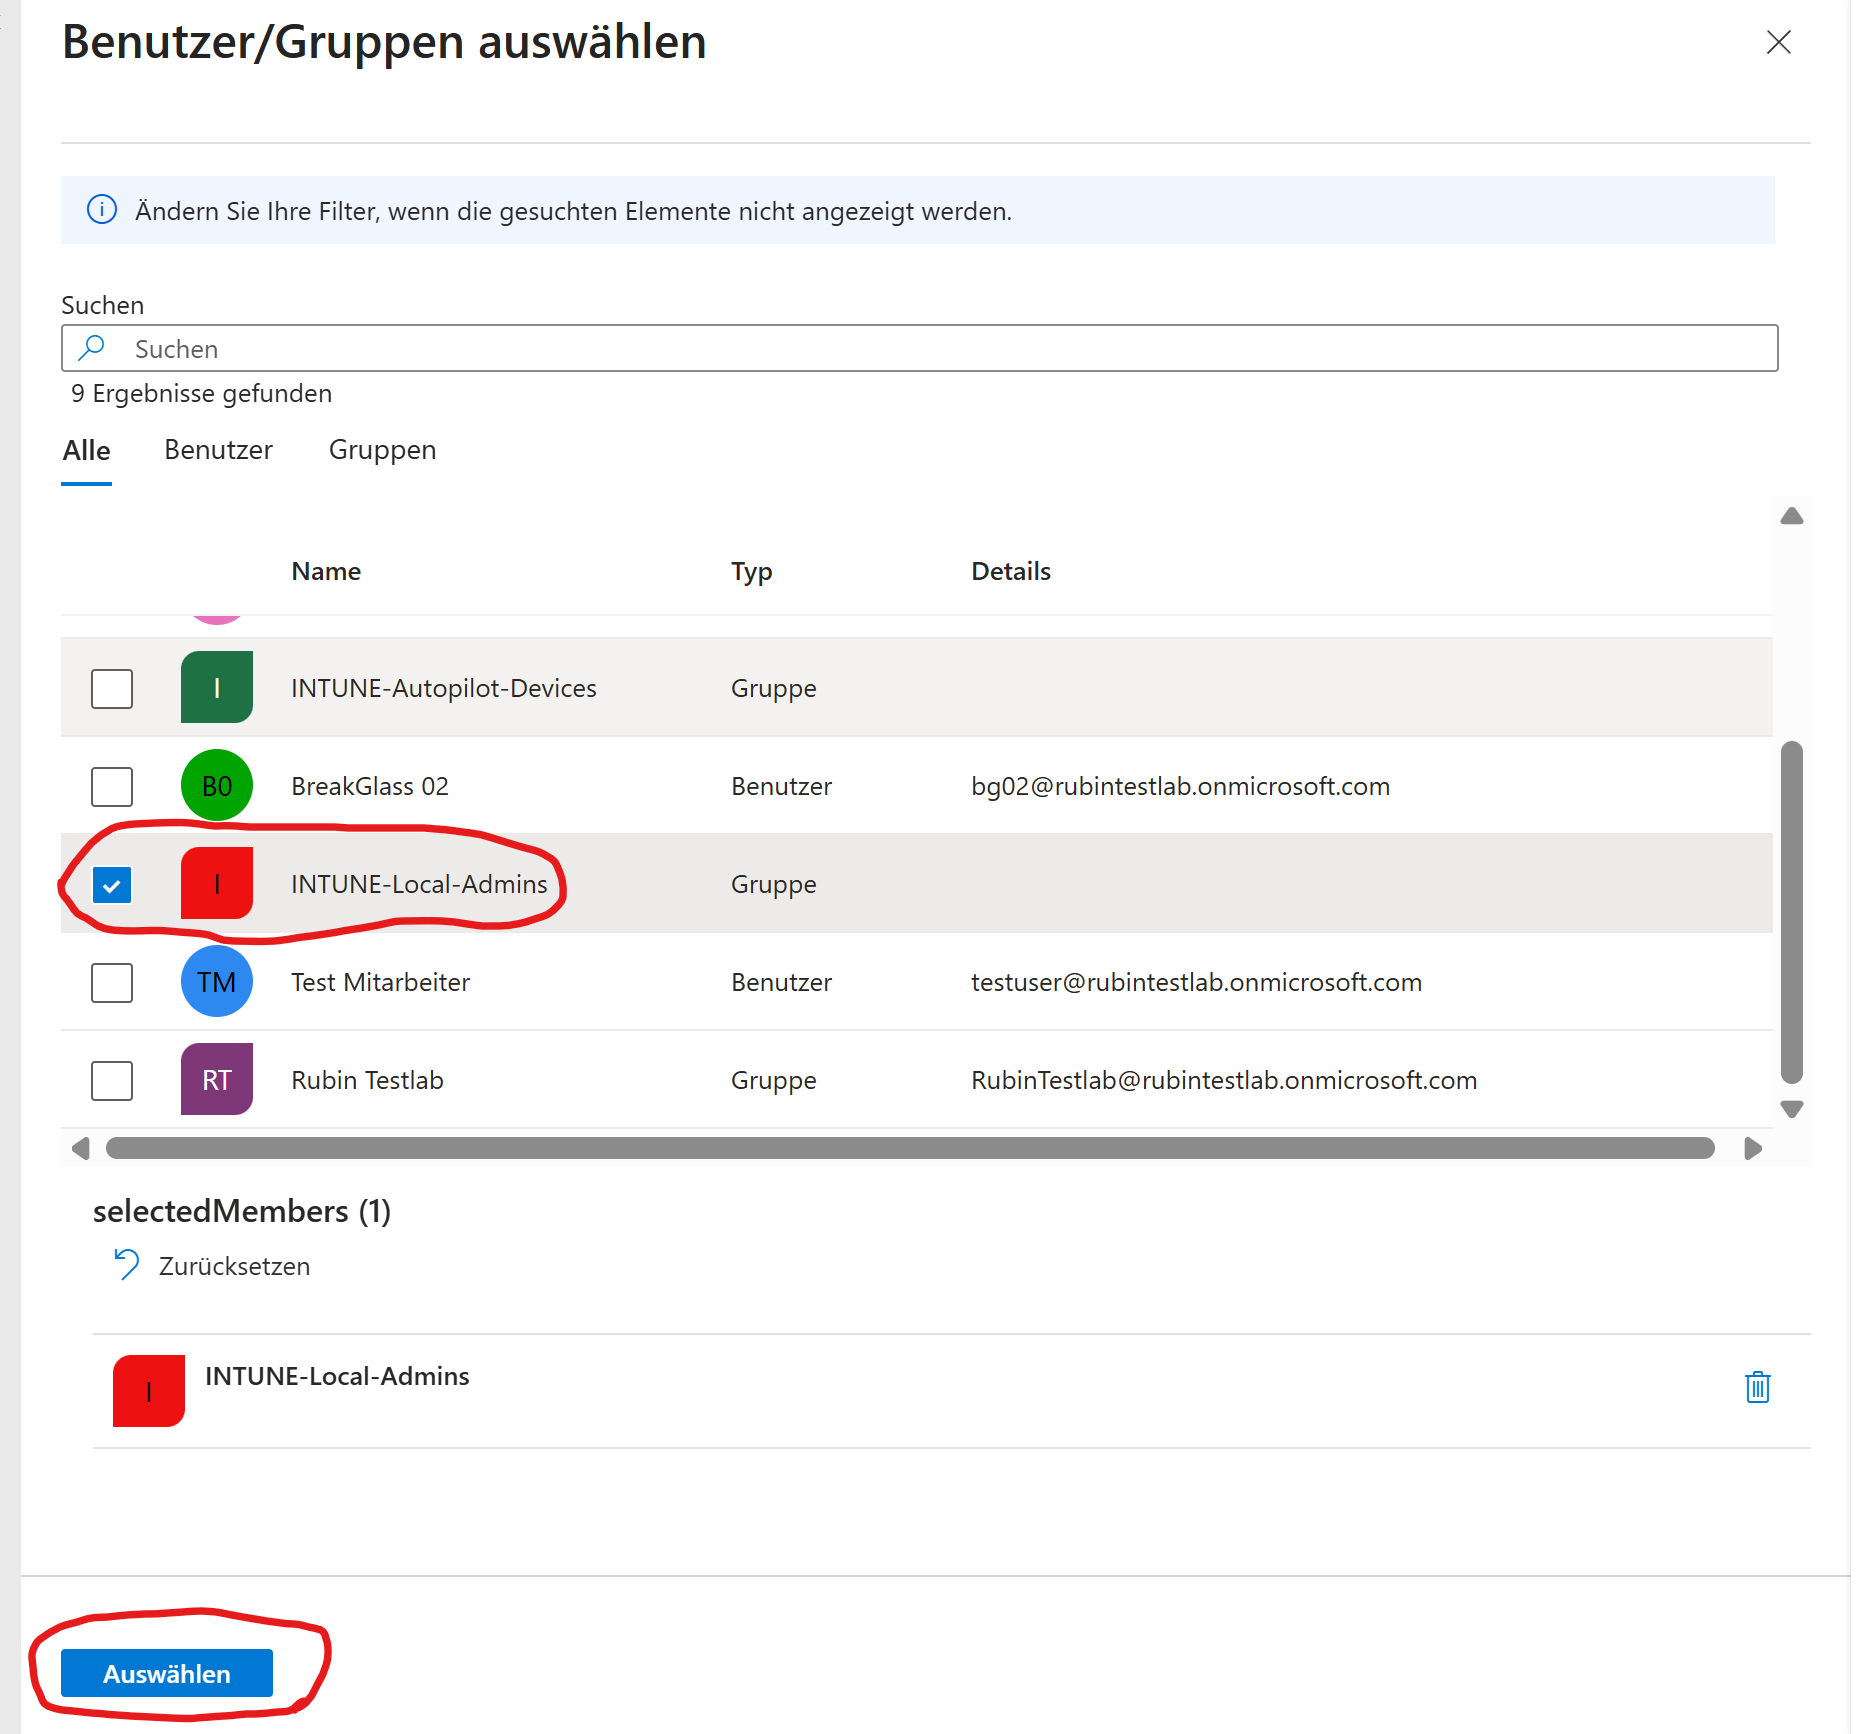Click the Test Mitarbeiter TM avatar
The height and width of the screenshot is (1734, 1859).
216,982
